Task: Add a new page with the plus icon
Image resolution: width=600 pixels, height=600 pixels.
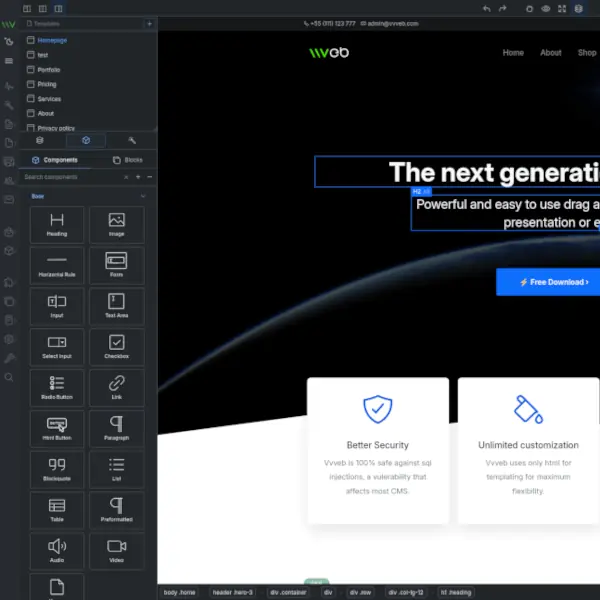Action: click(x=149, y=24)
